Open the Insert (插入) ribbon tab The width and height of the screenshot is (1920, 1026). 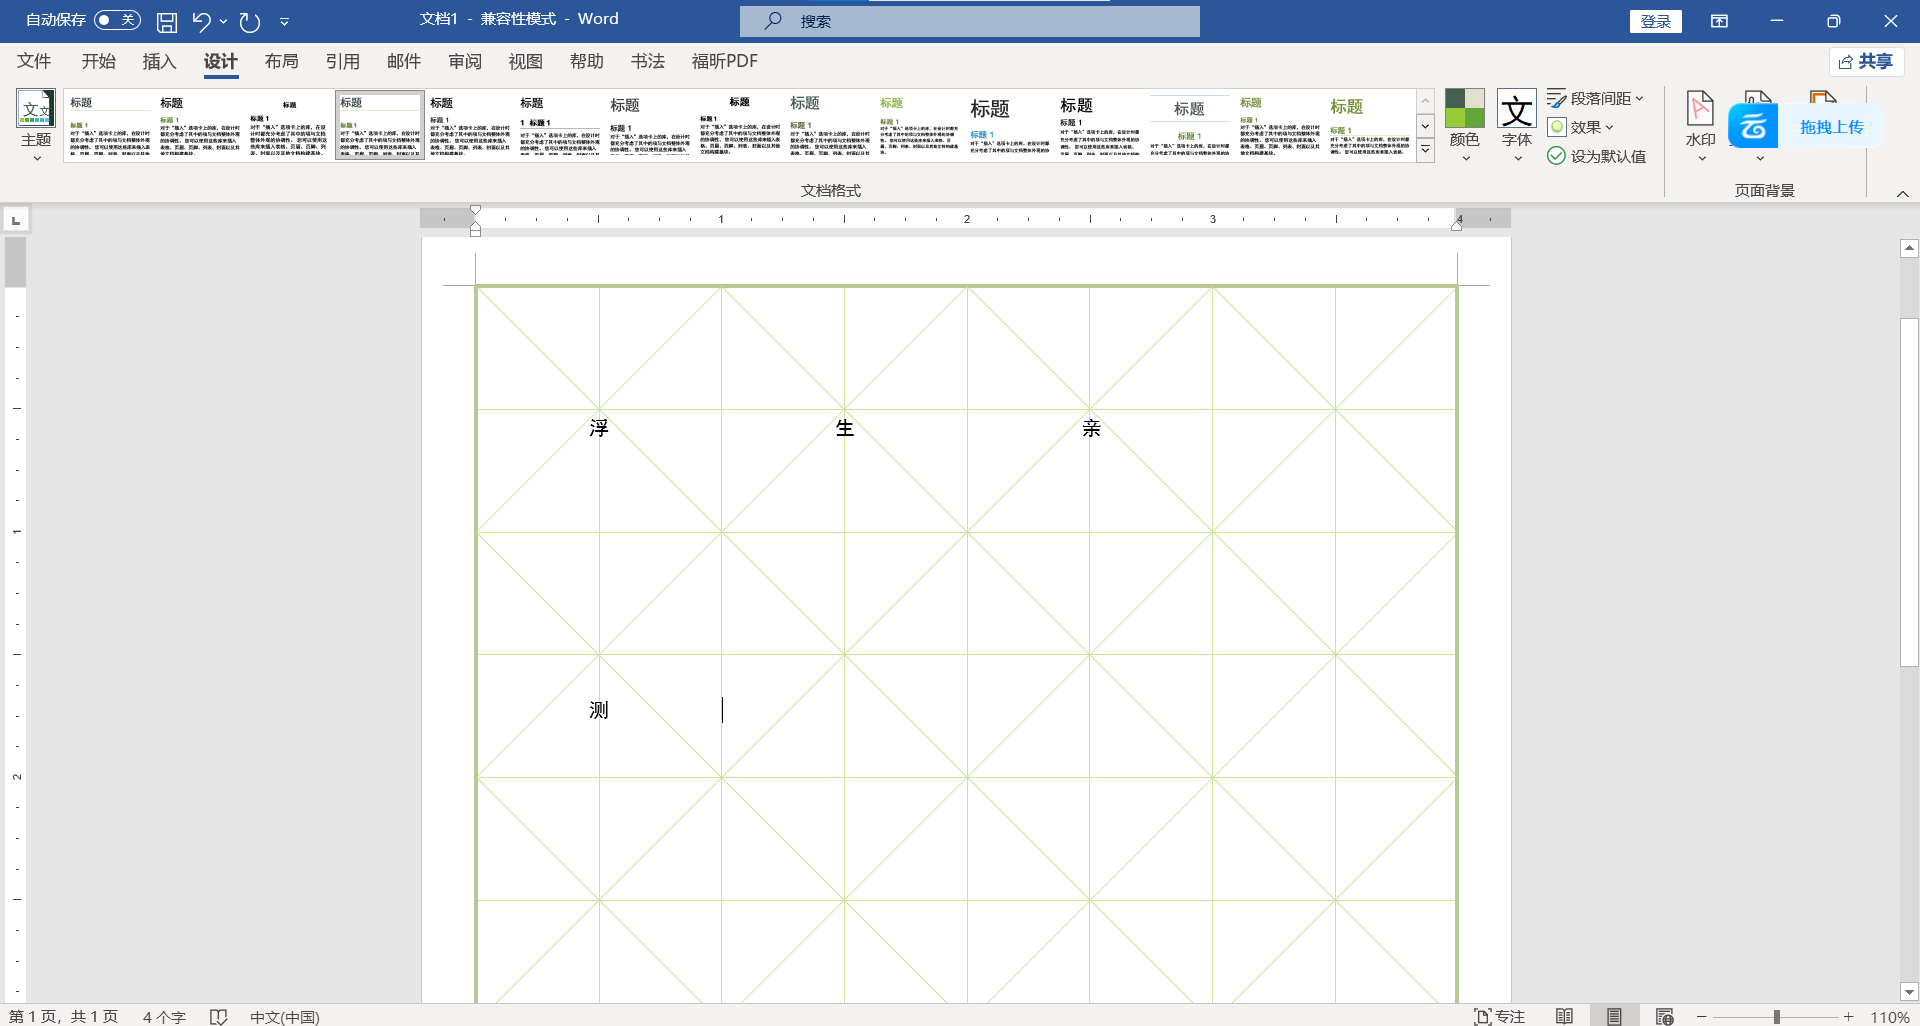coord(159,61)
